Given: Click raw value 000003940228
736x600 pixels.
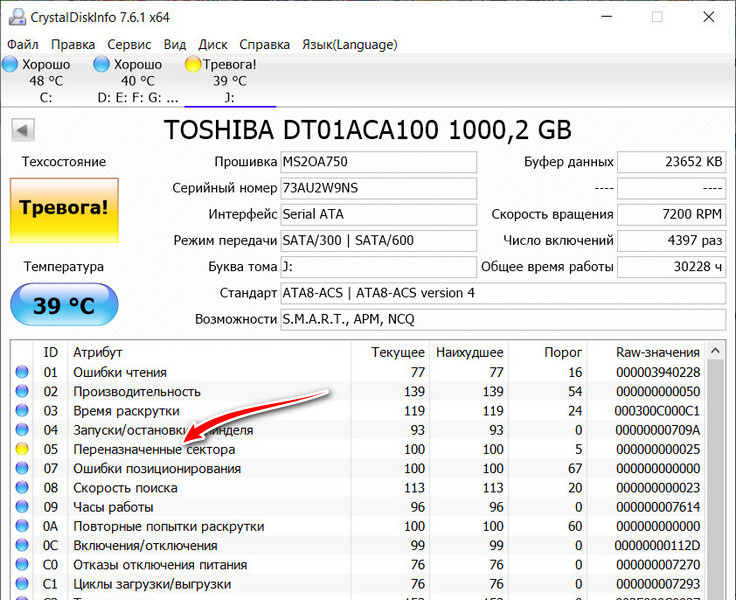Looking at the screenshot, I should [x=658, y=372].
